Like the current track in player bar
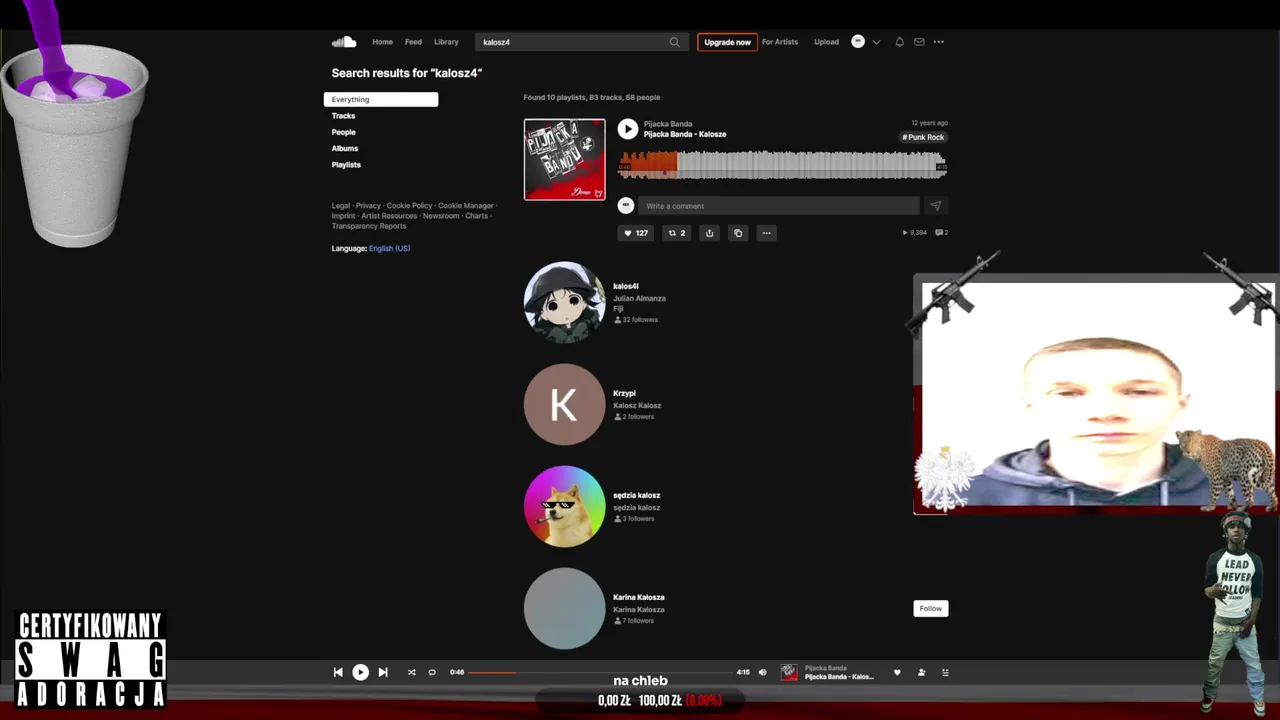This screenshot has height=720, width=1280. tap(897, 672)
